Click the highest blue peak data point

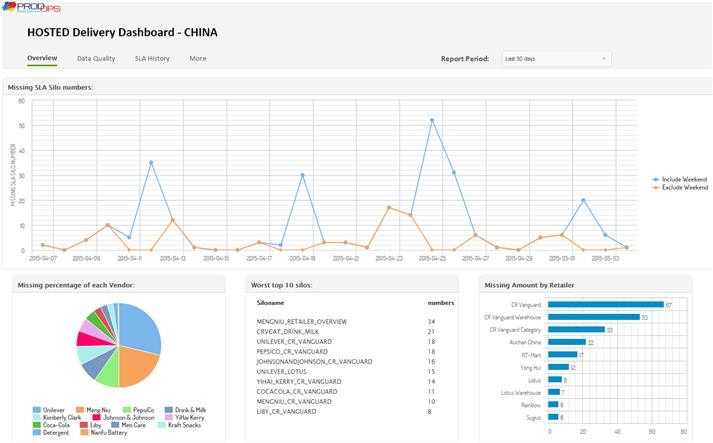click(432, 121)
